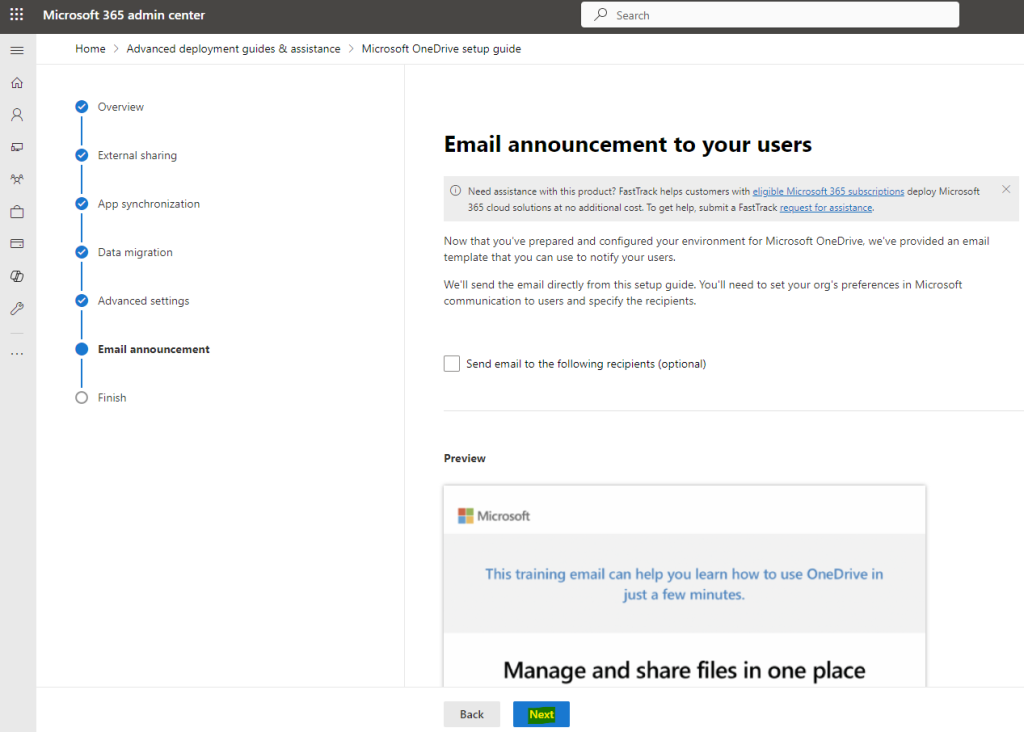This screenshot has height=732, width=1024.
Task: Click 'Manage and share files in one place' text
Action: point(684,670)
